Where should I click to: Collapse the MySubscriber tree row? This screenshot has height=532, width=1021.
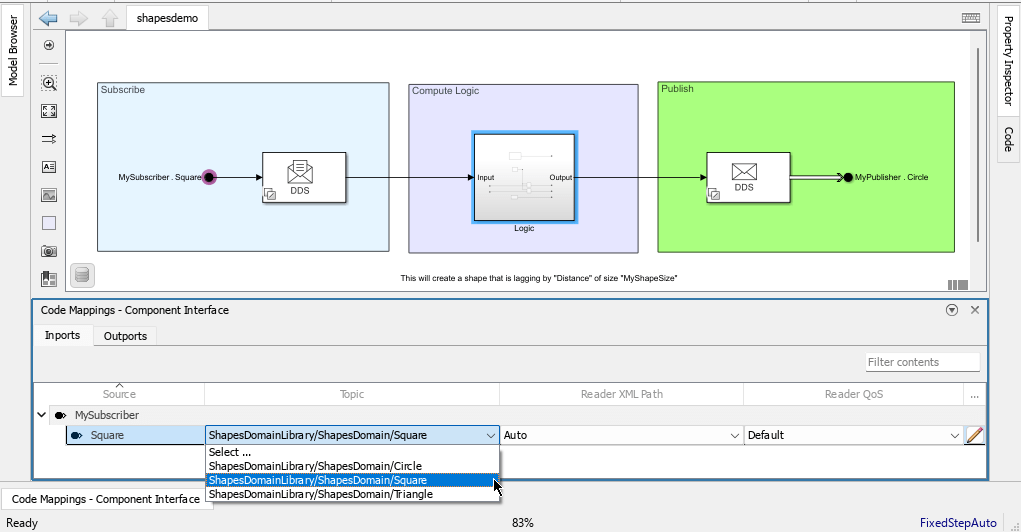tap(42, 415)
